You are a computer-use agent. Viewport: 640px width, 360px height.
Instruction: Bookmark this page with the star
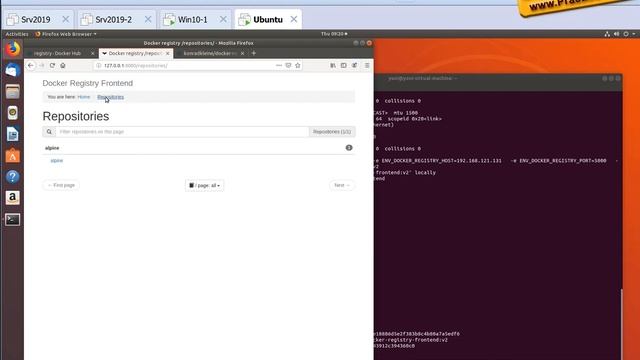(x=298, y=65)
